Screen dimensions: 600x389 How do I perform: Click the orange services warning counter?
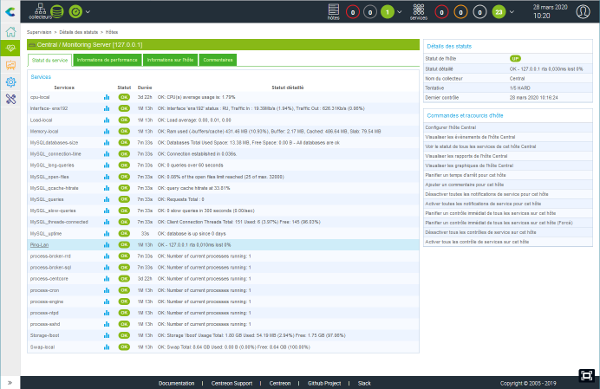460,12
